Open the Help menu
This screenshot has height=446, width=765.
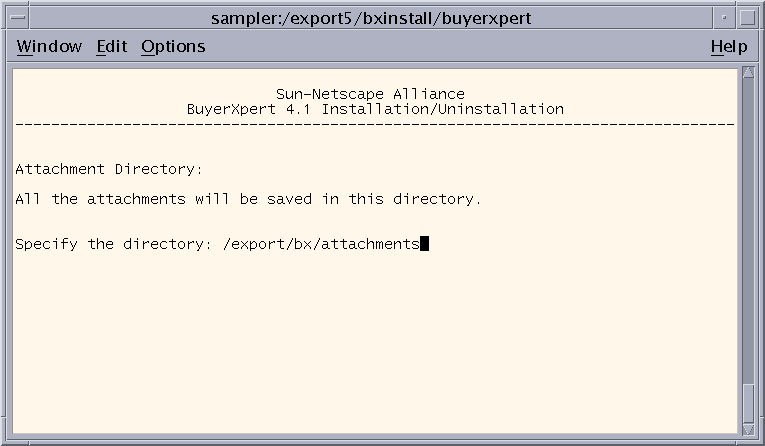(x=729, y=47)
